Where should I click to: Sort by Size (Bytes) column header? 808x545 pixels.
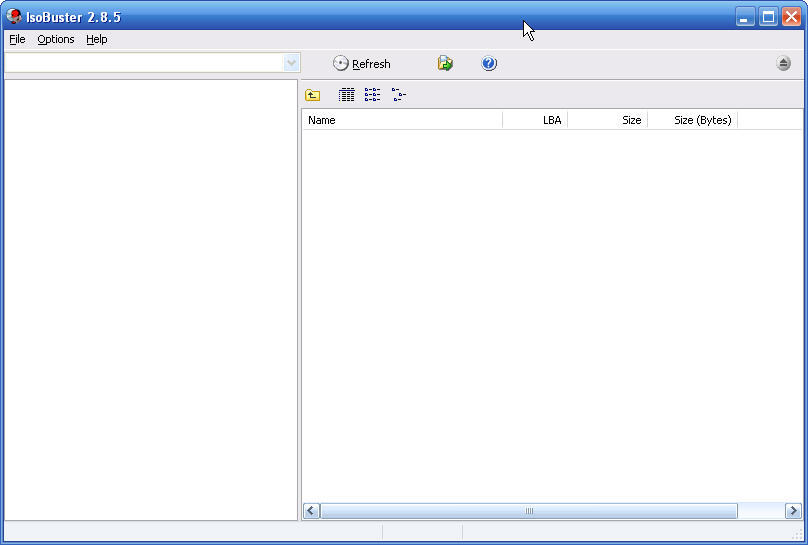[x=693, y=120]
